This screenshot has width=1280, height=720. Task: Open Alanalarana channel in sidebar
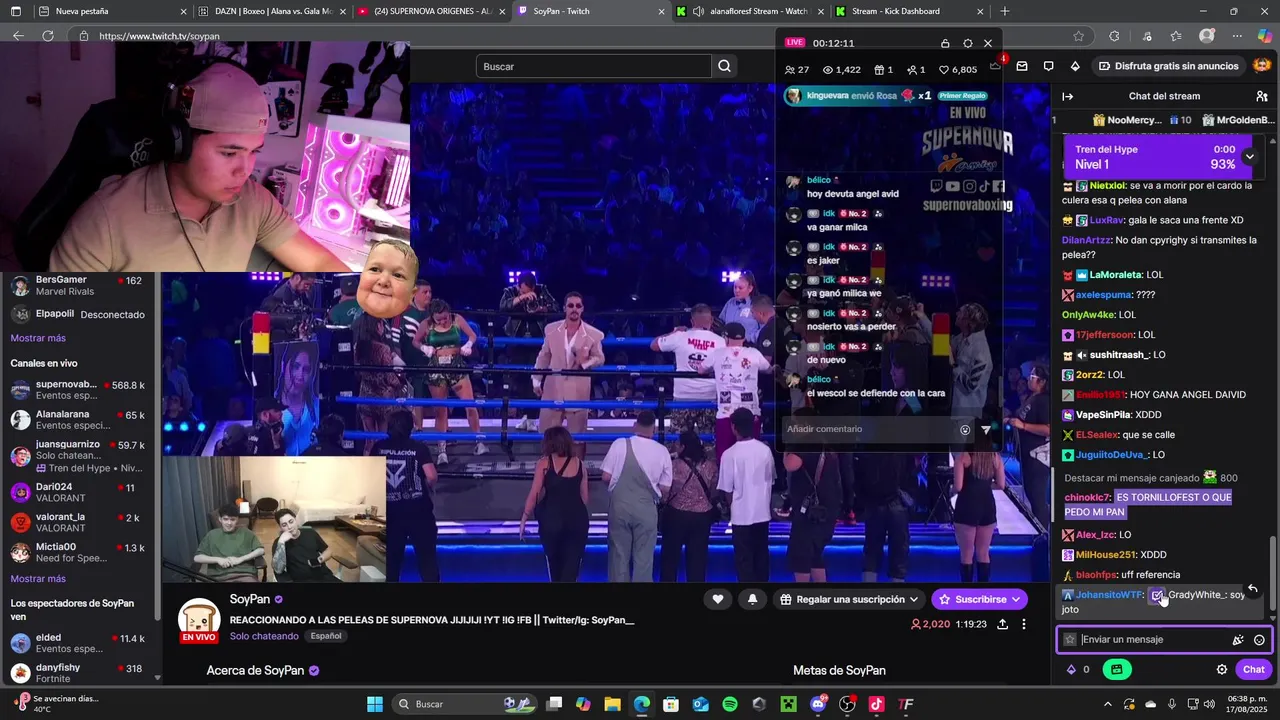tap(78, 419)
